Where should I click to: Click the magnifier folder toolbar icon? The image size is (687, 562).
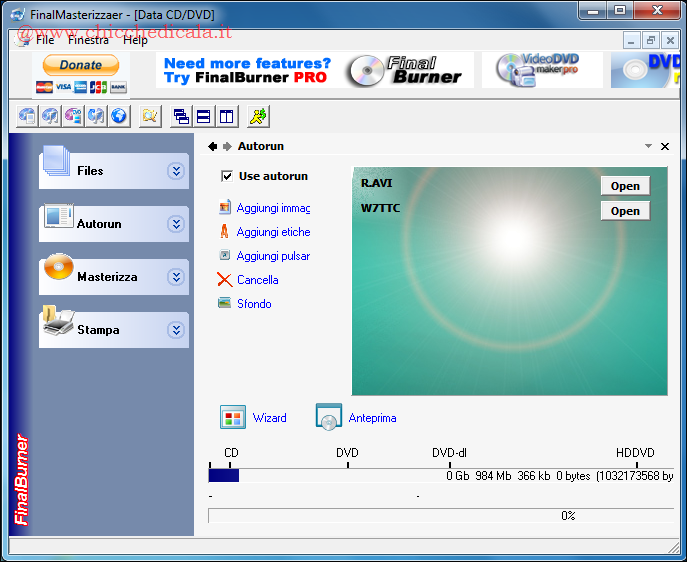click(x=150, y=116)
